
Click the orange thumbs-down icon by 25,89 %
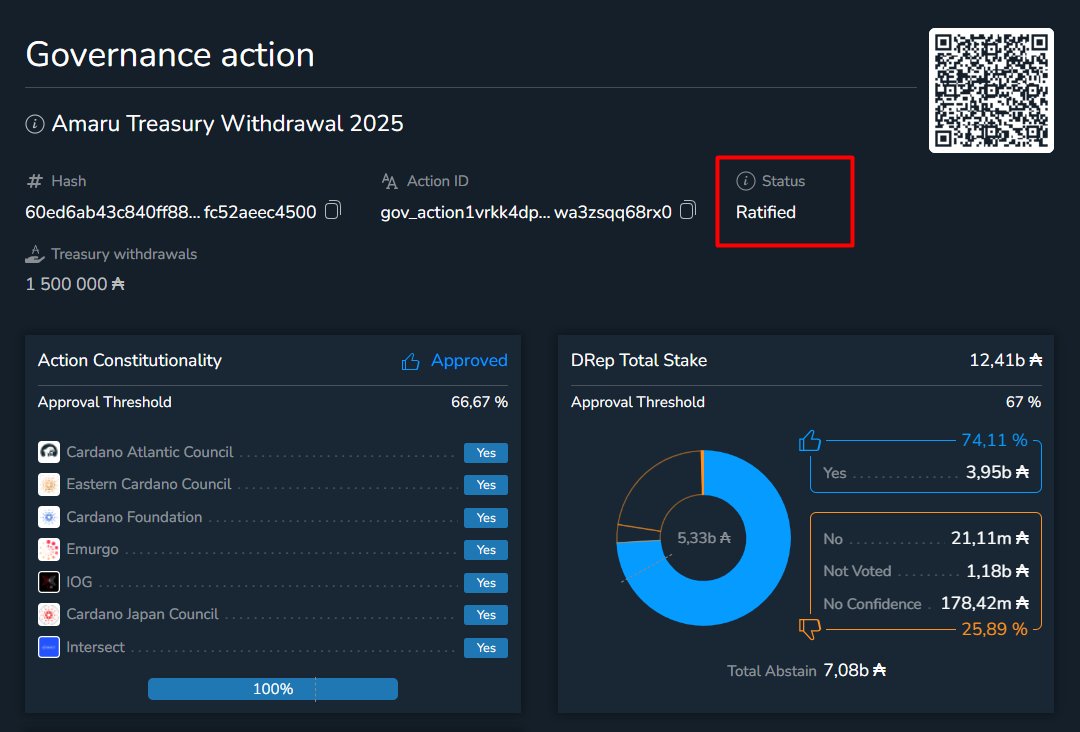(x=810, y=629)
